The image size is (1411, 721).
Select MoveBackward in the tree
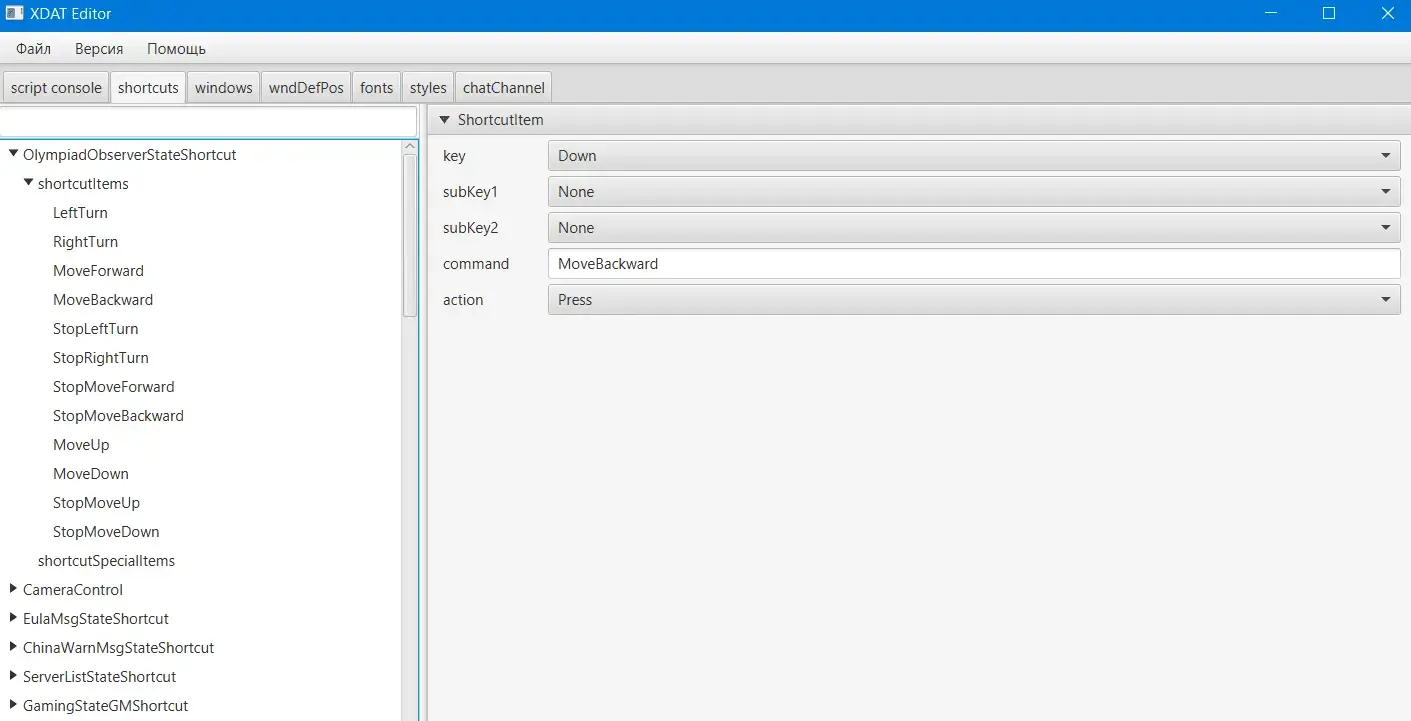click(103, 299)
